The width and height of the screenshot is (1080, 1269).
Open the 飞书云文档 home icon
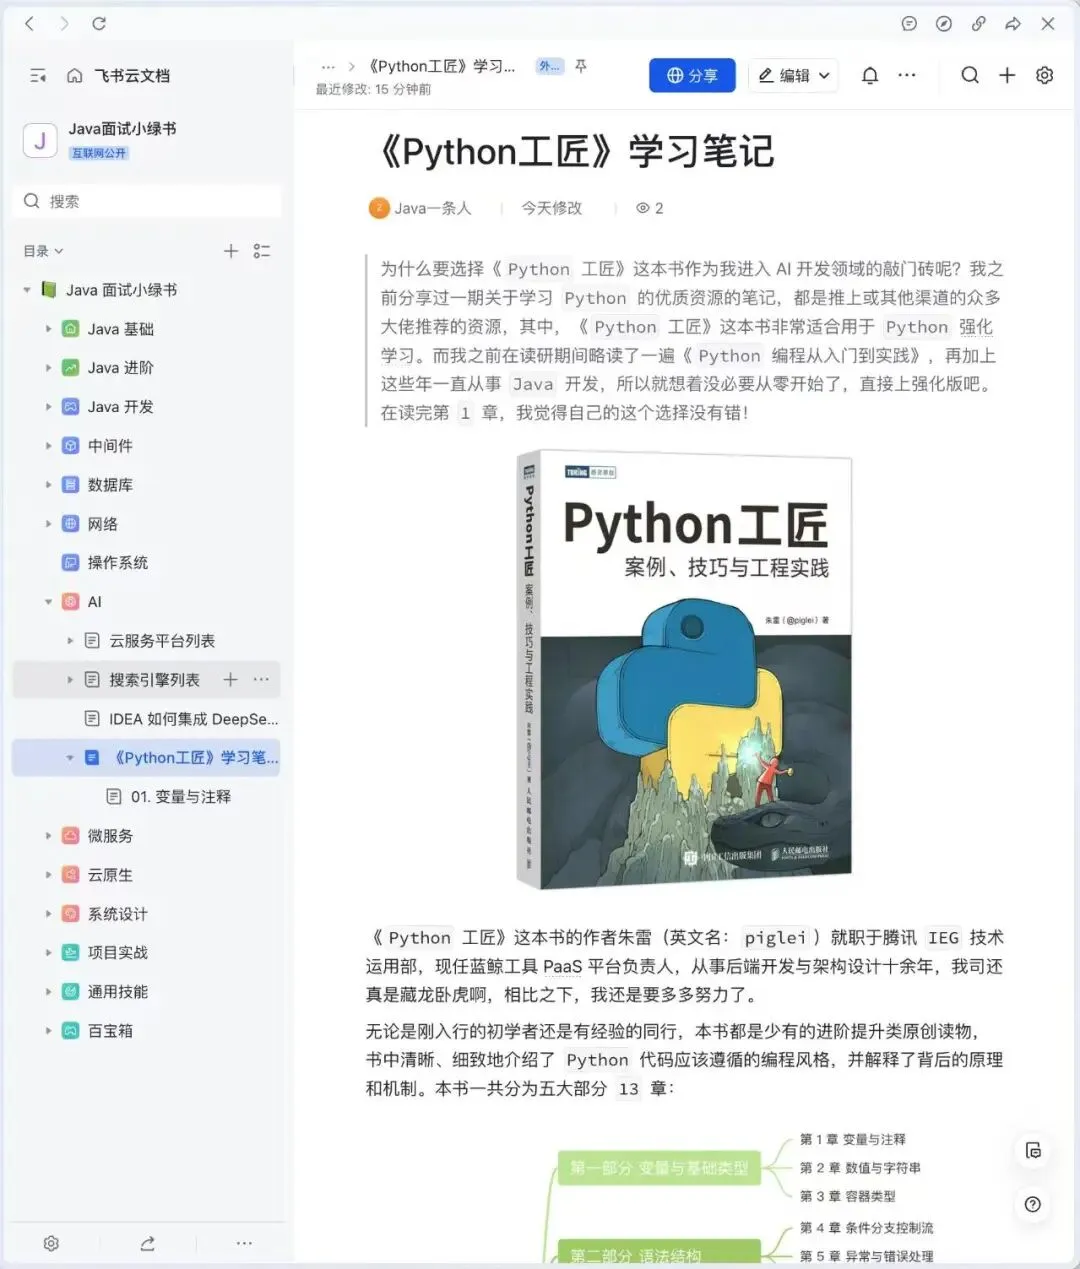click(74, 76)
